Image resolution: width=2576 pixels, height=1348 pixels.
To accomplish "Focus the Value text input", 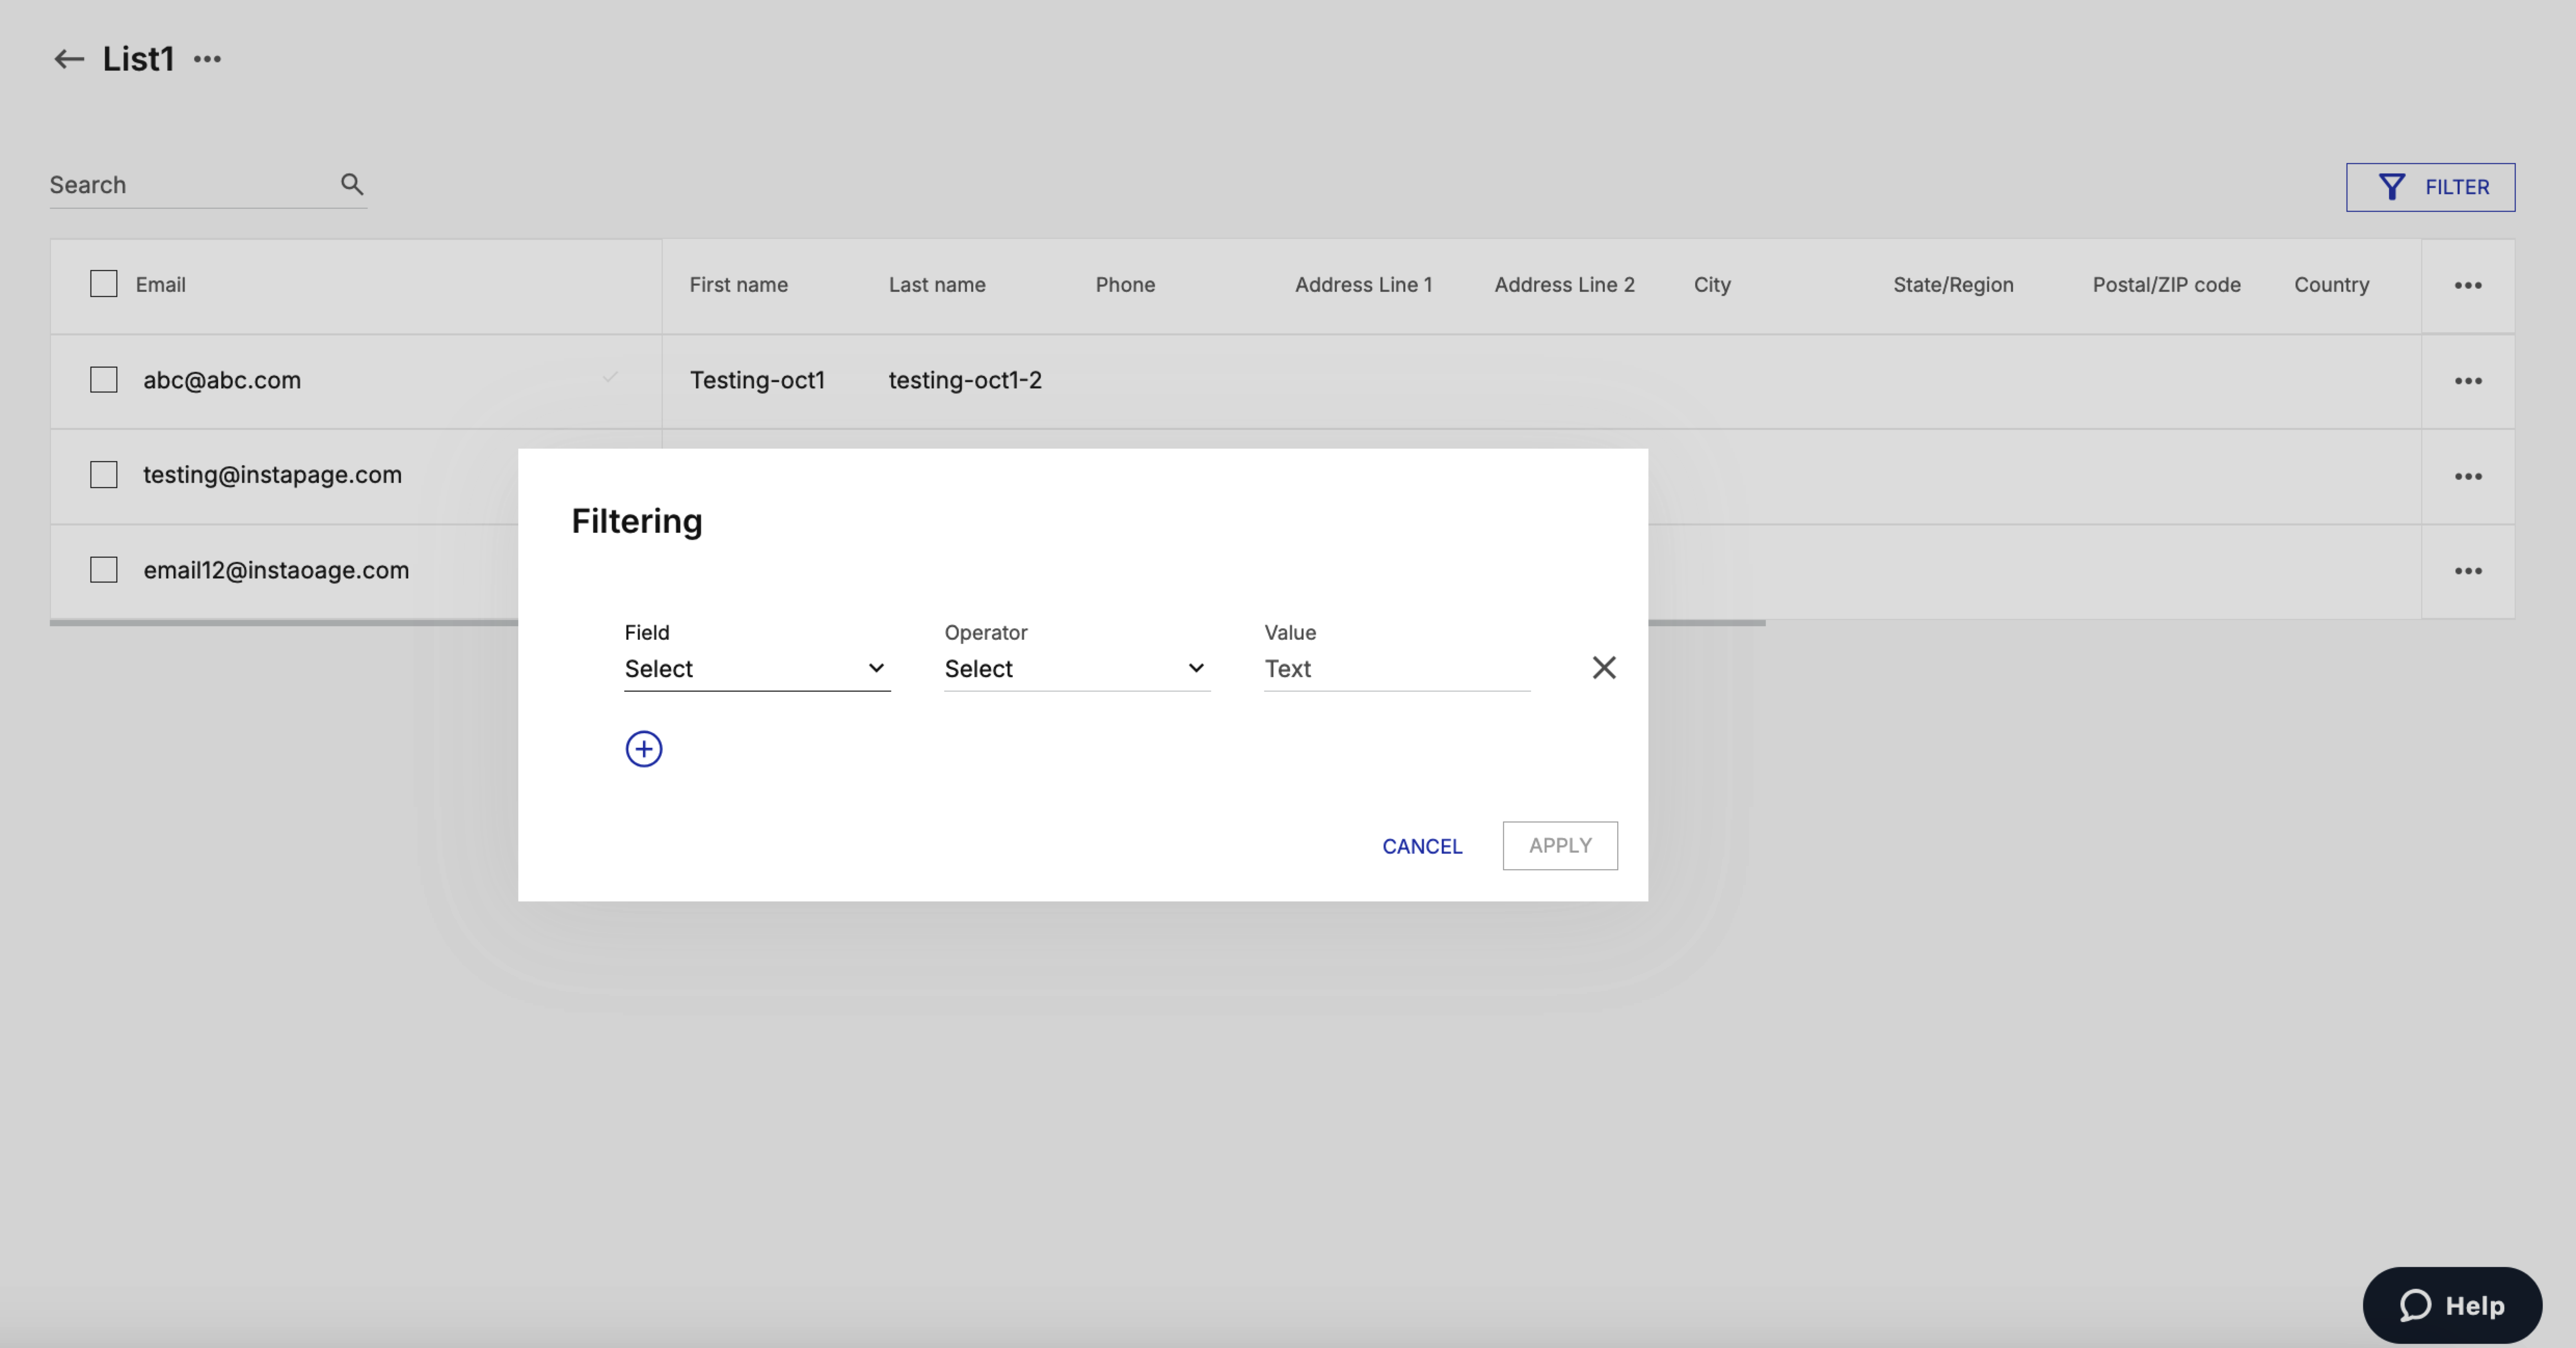I will [1397, 668].
